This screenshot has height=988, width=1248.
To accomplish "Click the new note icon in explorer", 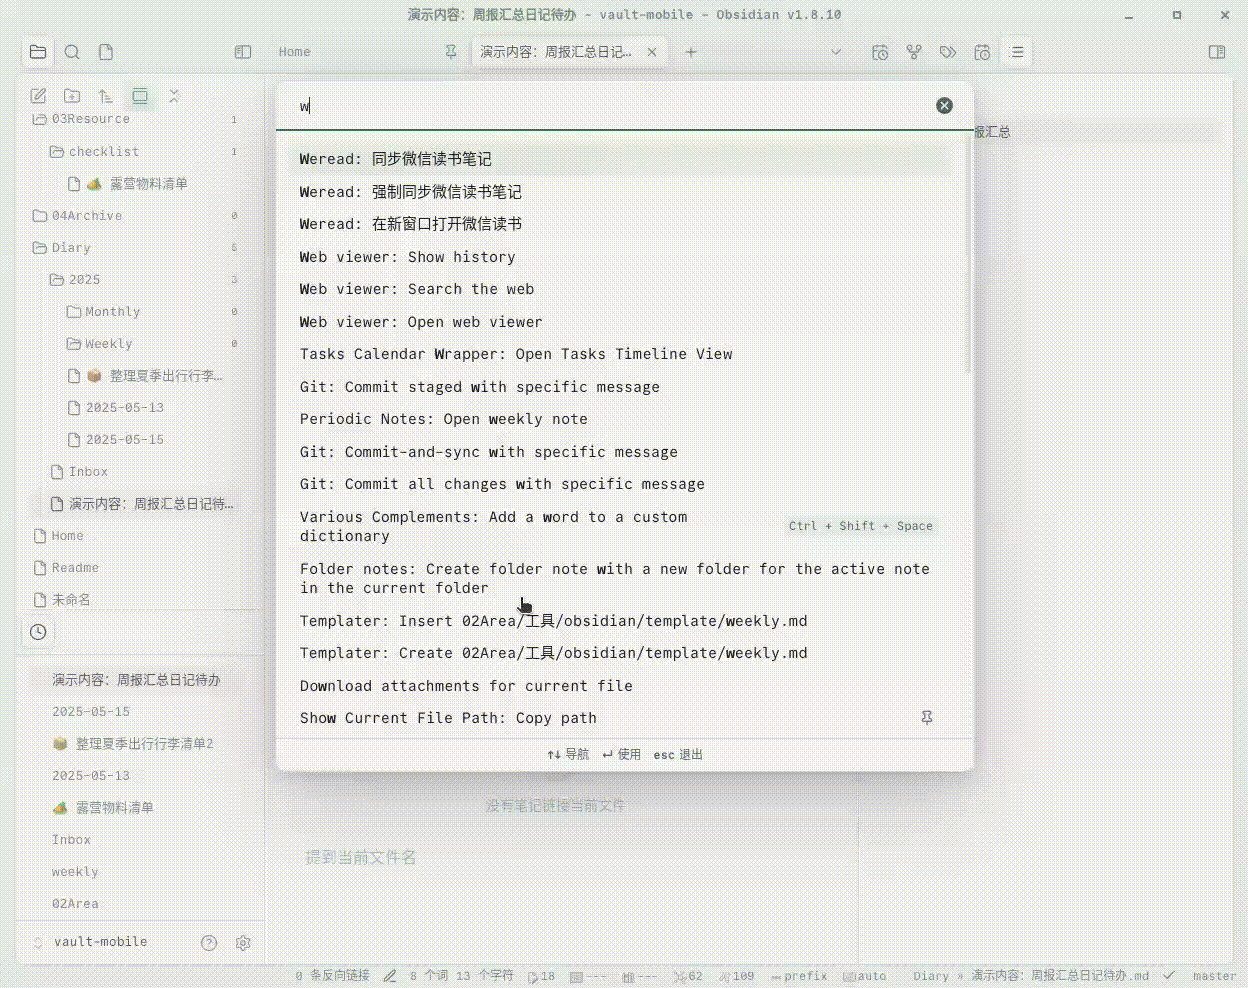I will coord(38,96).
